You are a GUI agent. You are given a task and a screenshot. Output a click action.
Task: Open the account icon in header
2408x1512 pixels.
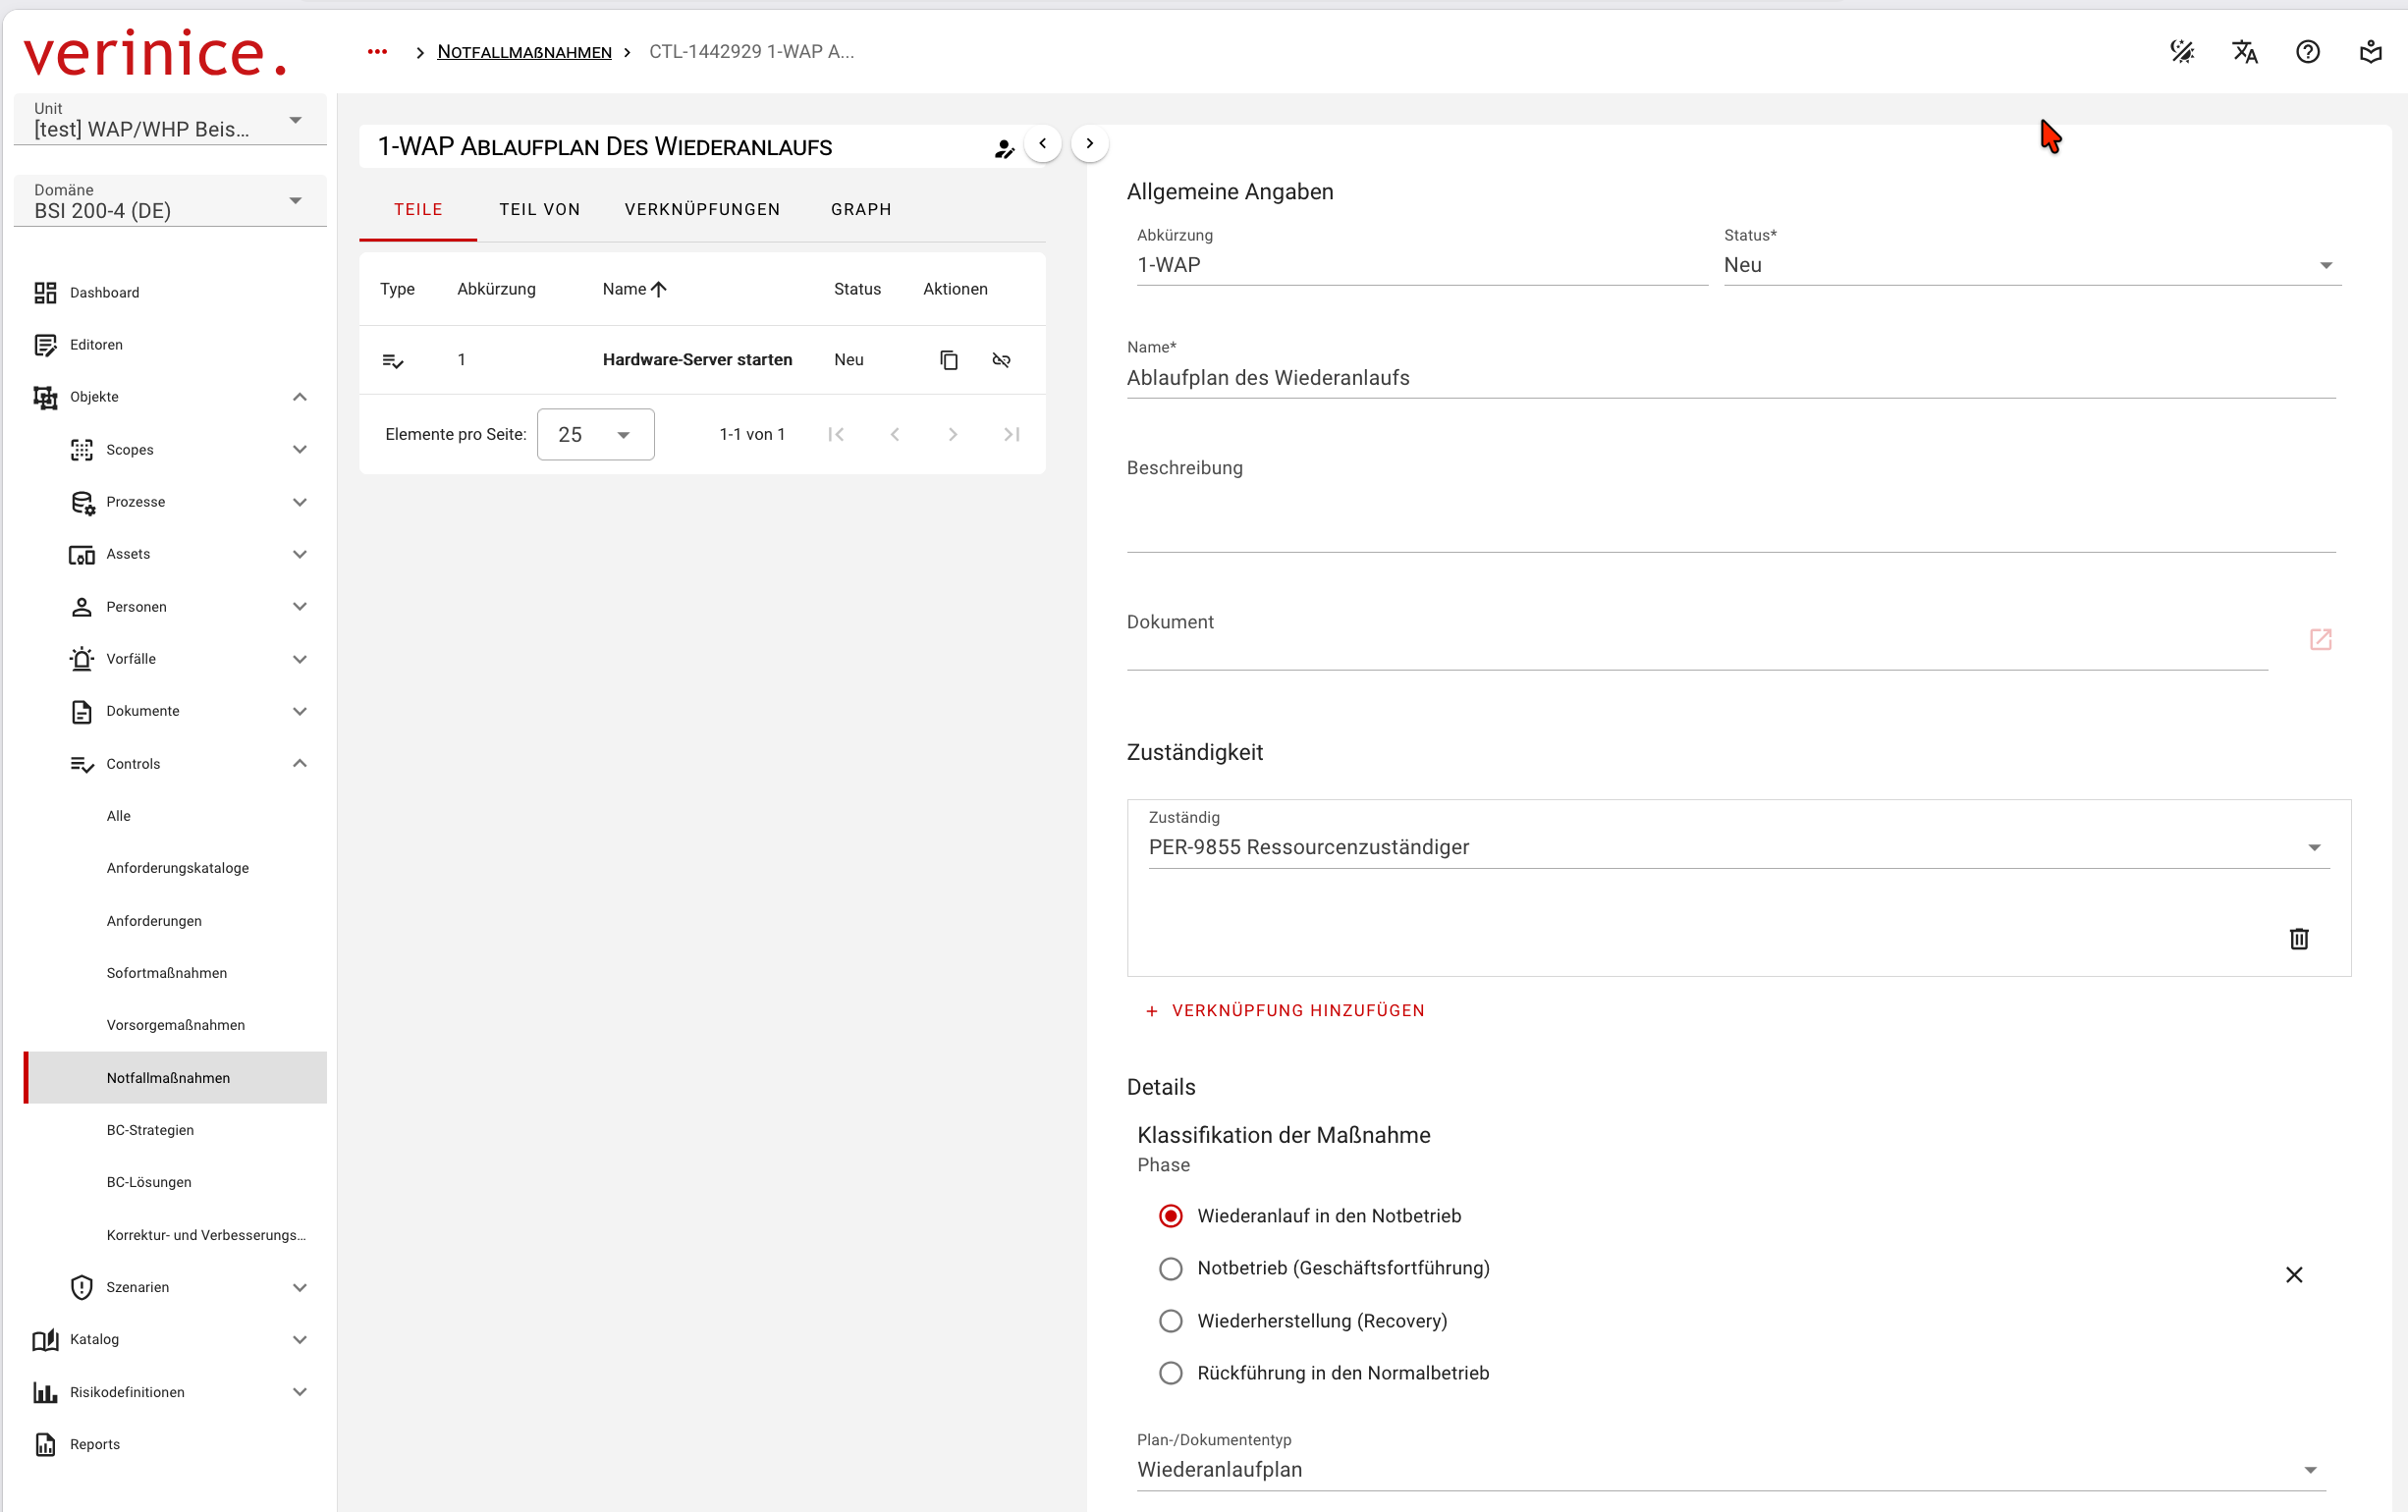2371,52
